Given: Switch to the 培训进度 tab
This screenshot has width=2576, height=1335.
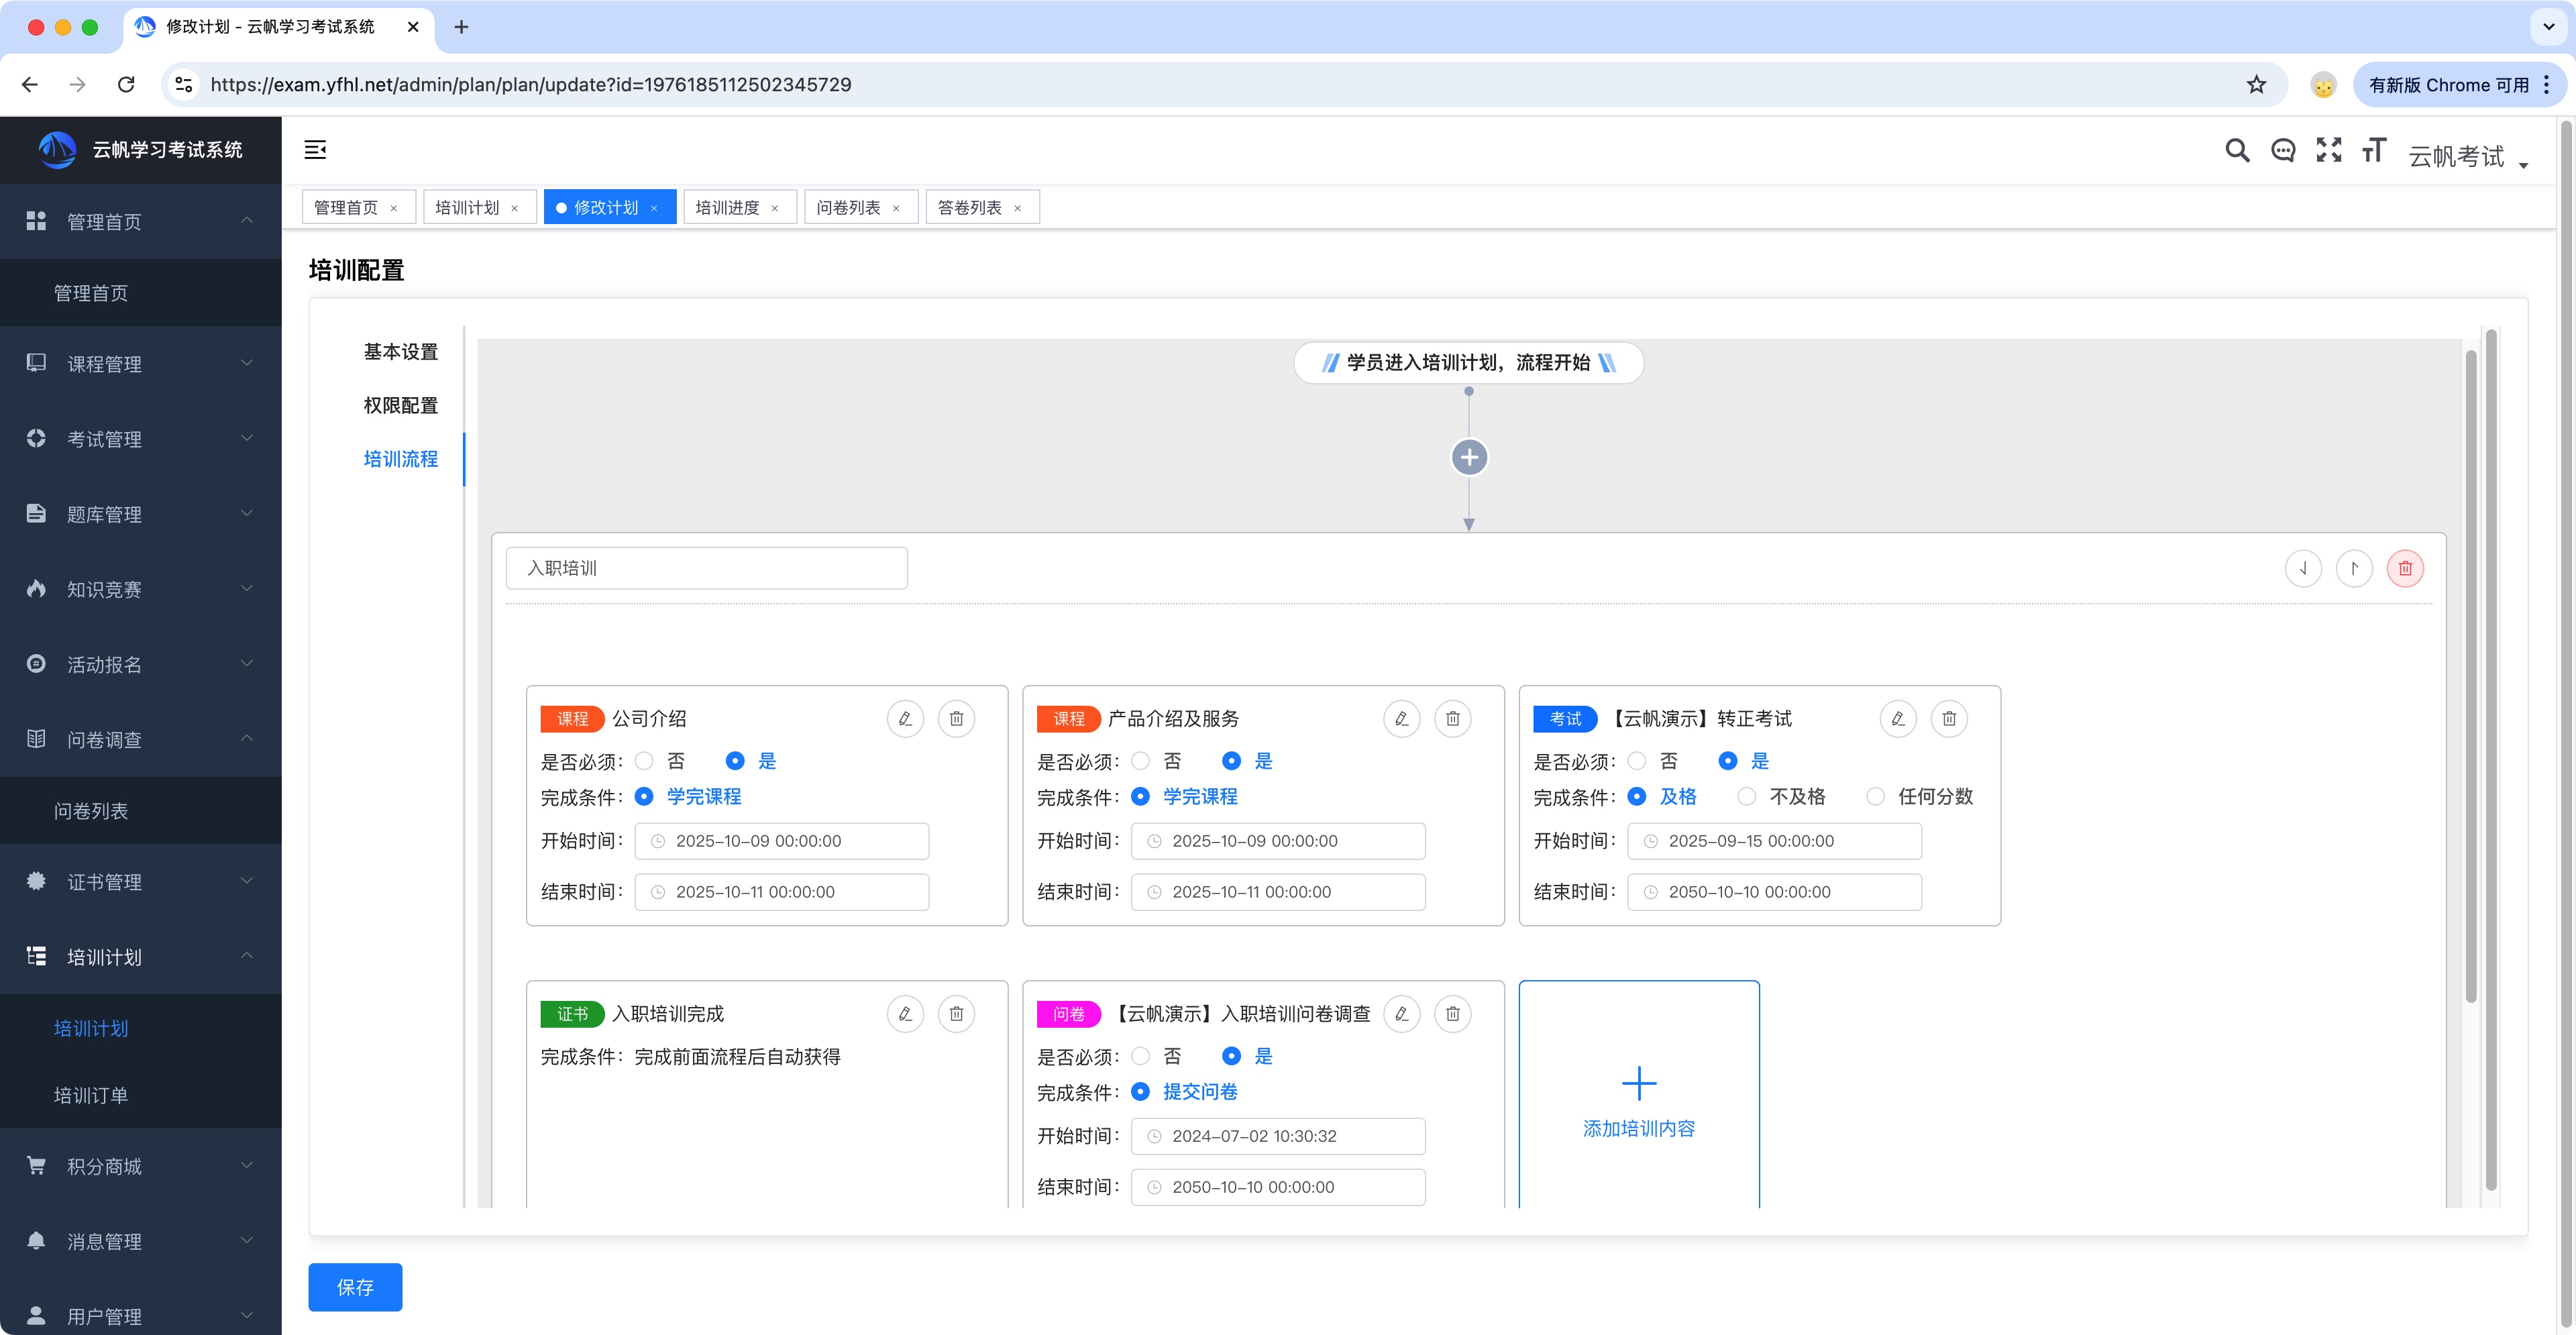Looking at the screenshot, I should pos(727,207).
